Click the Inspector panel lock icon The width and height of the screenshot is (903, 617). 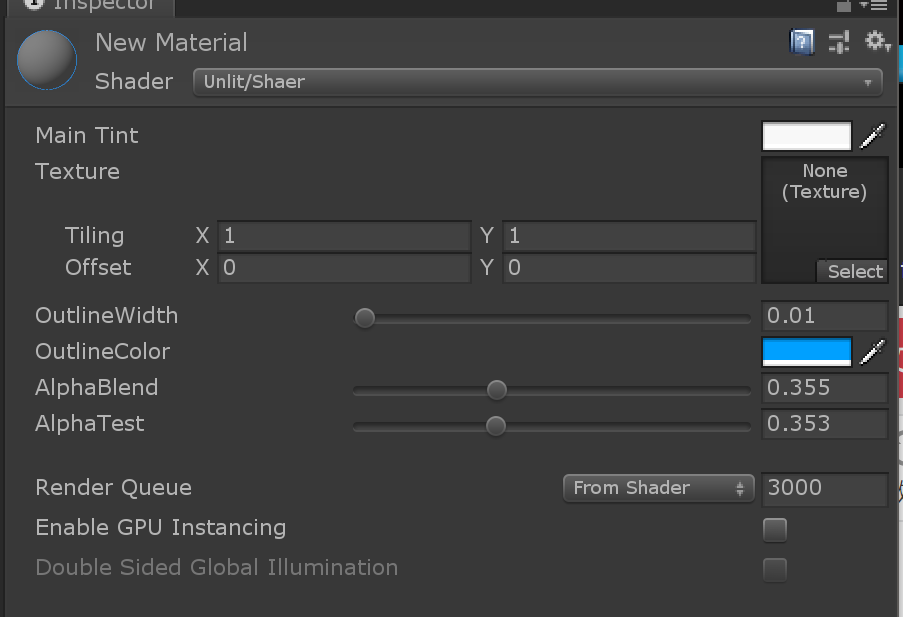pyautogui.click(x=845, y=5)
